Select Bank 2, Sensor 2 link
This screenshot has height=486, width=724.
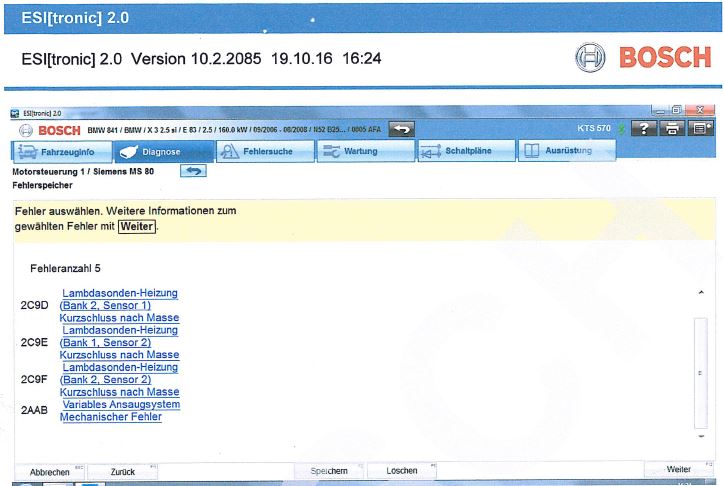click(x=105, y=379)
